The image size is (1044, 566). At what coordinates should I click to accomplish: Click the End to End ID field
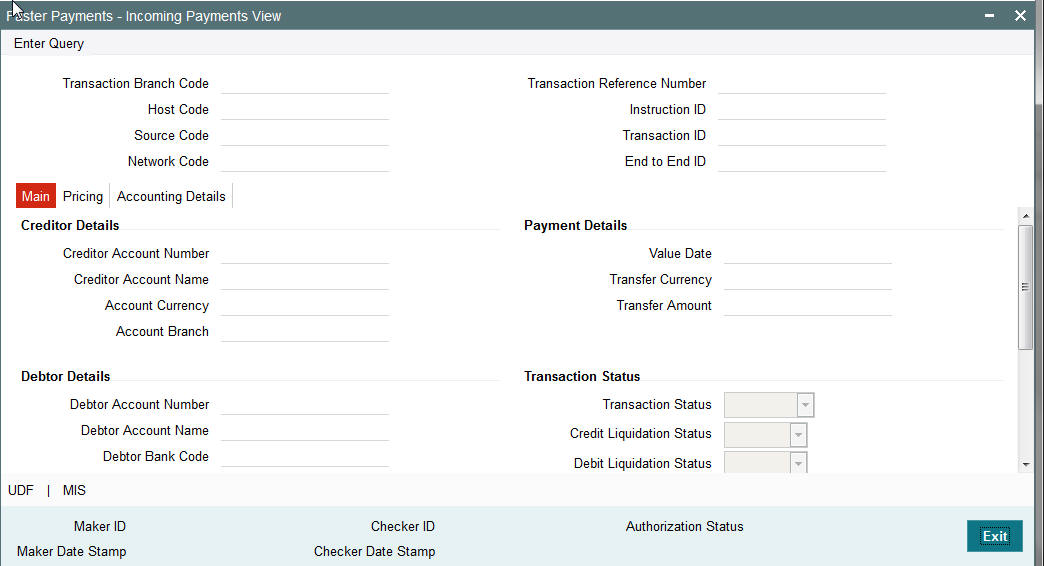coord(802,162)
